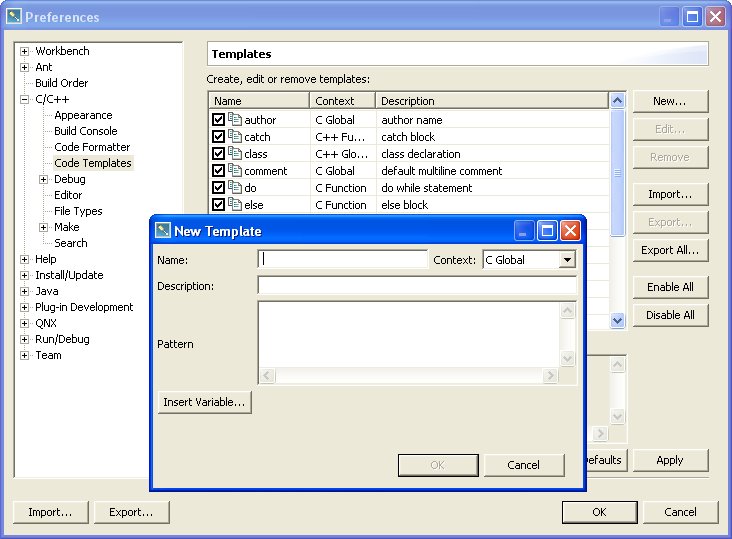This screenshot has width=732, height=539.
Task: Click the catch template icon
Action: tap(235, 137)
